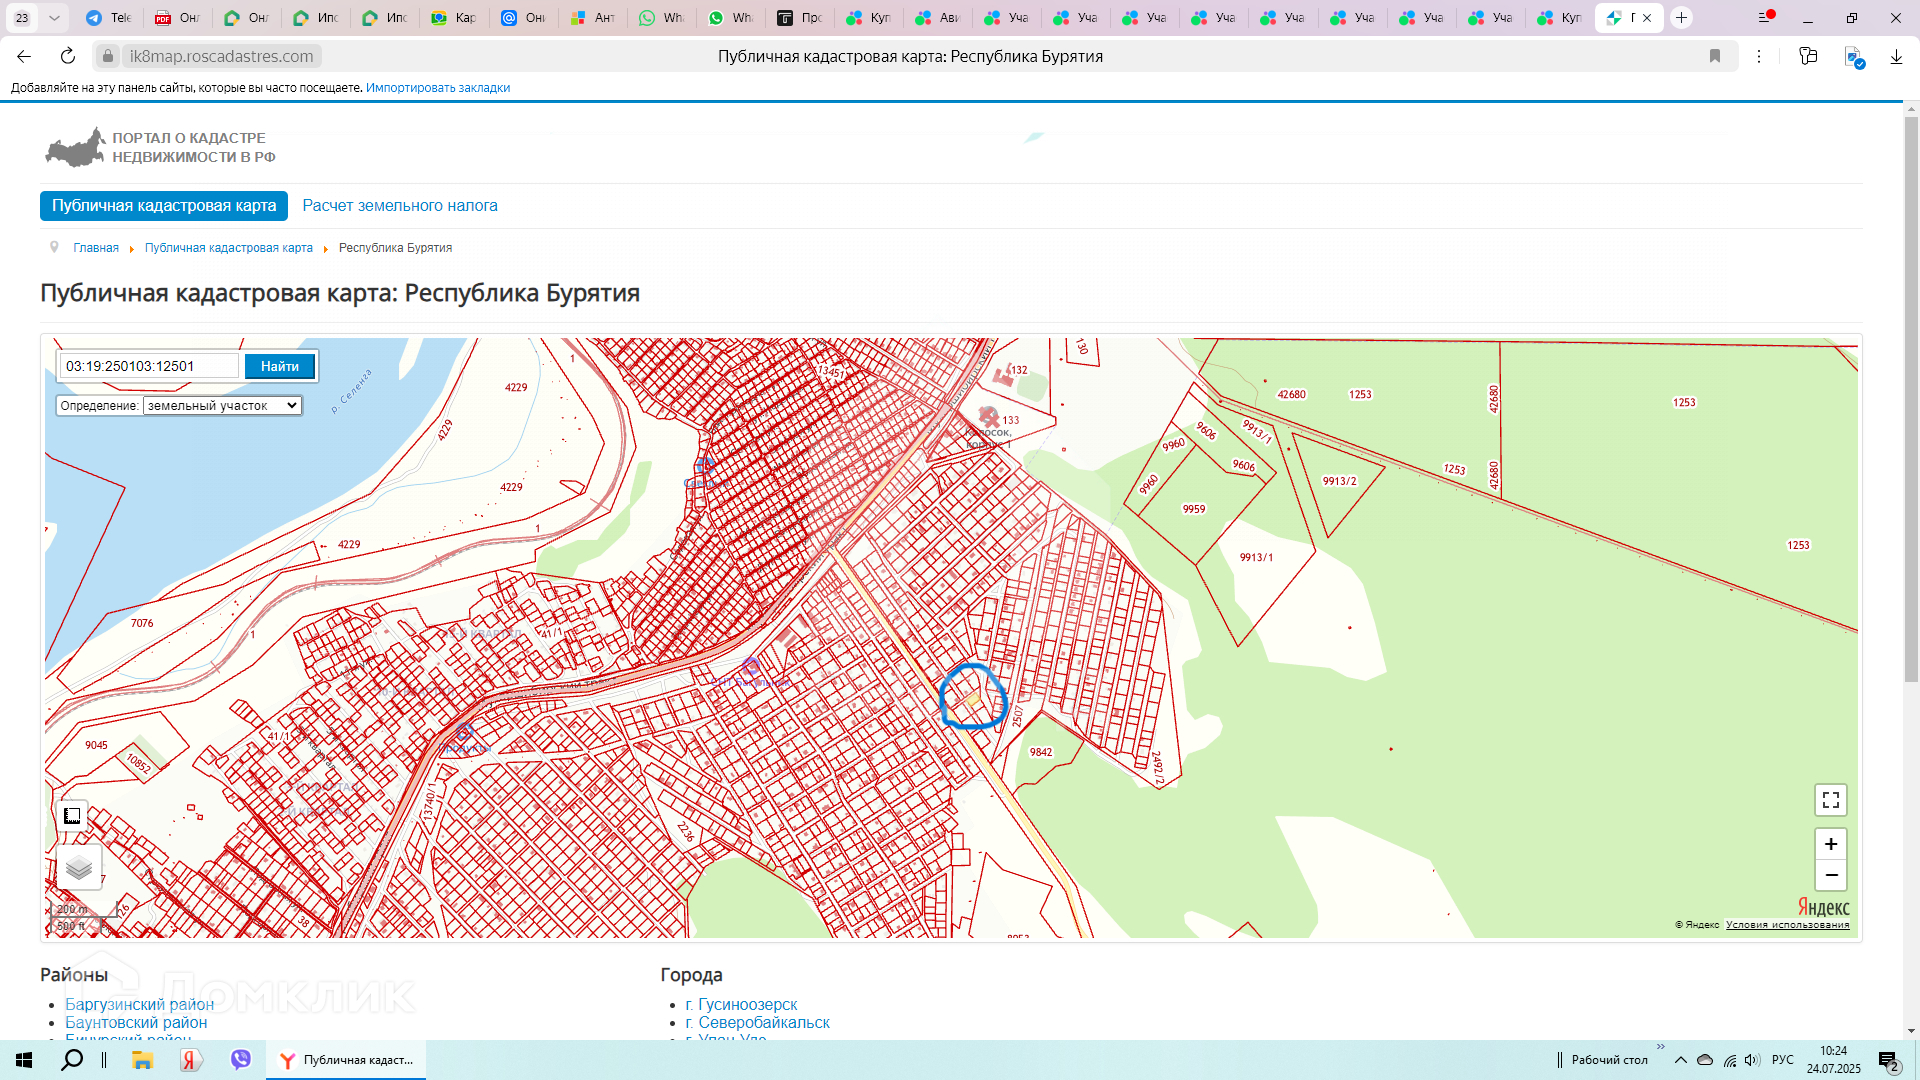The height and width of the screenshot is (1080, 1920).
Task: Zoom out the map with minus button
Action: [x=1830, y=875]
